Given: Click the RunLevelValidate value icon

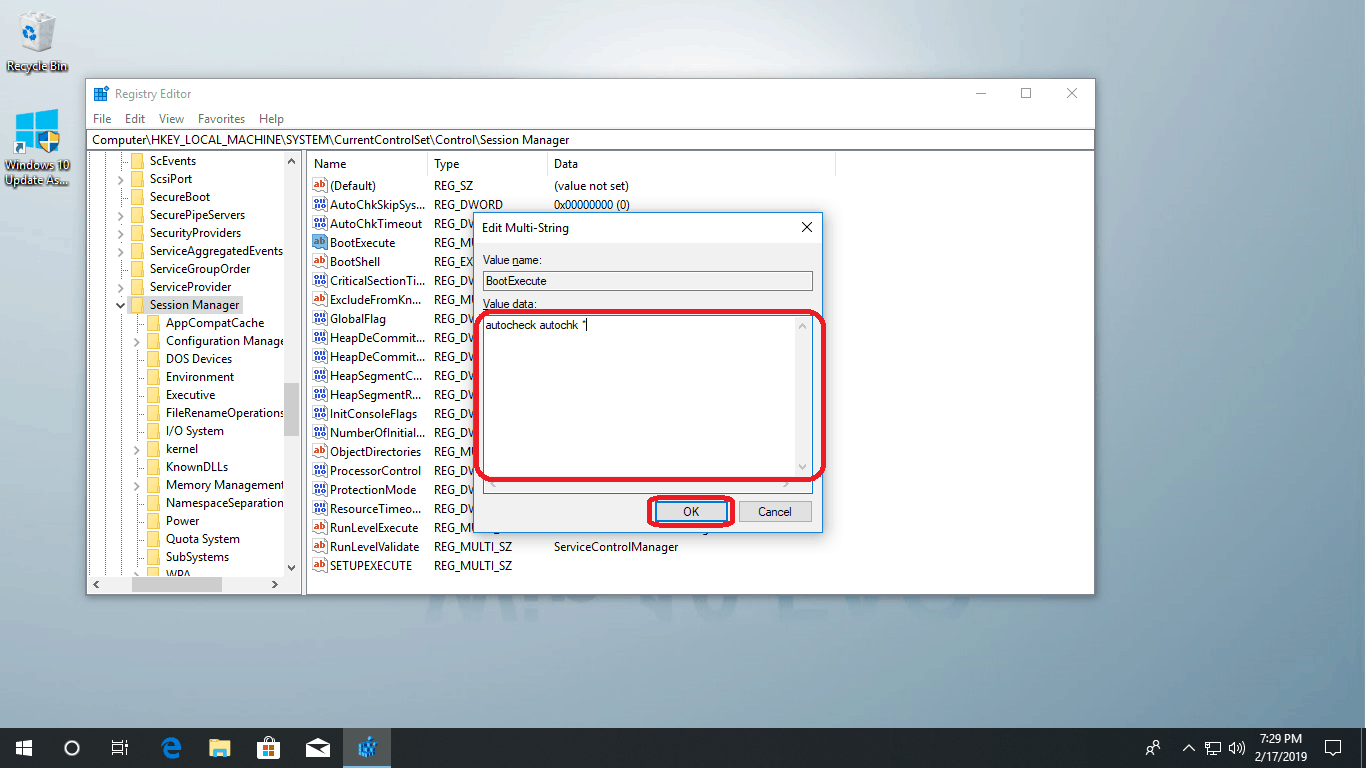Looking at the screenshot, I should coord(320,546).
